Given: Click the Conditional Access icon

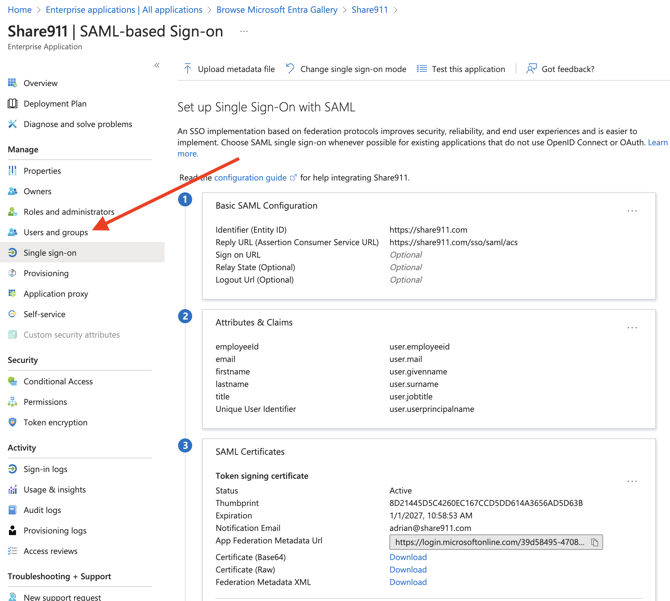Looking at the screenshot, I should (12, 381).
